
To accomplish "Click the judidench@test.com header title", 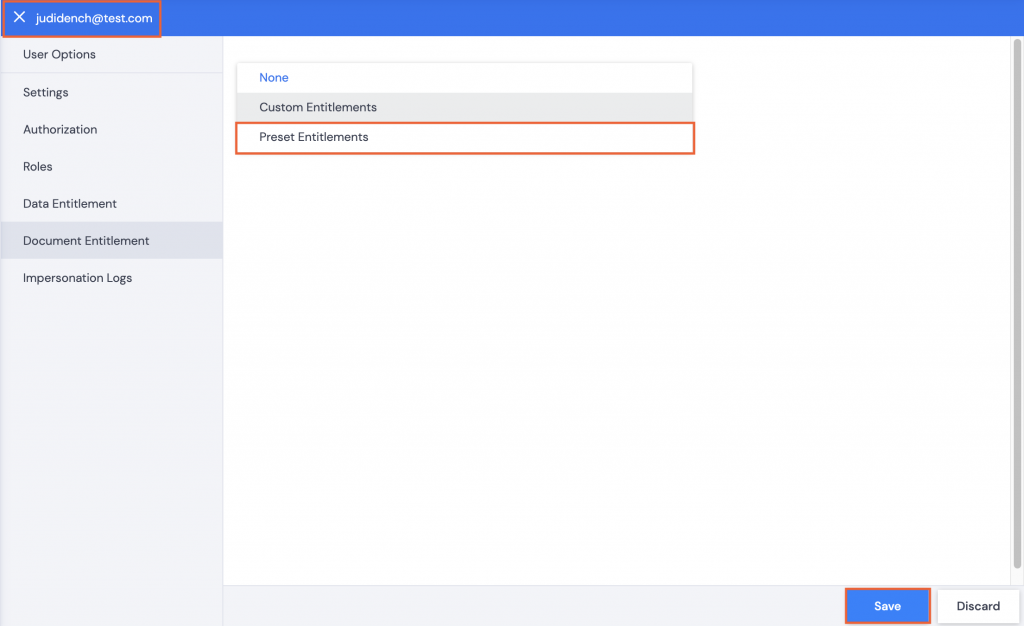I will pos(94,18).
